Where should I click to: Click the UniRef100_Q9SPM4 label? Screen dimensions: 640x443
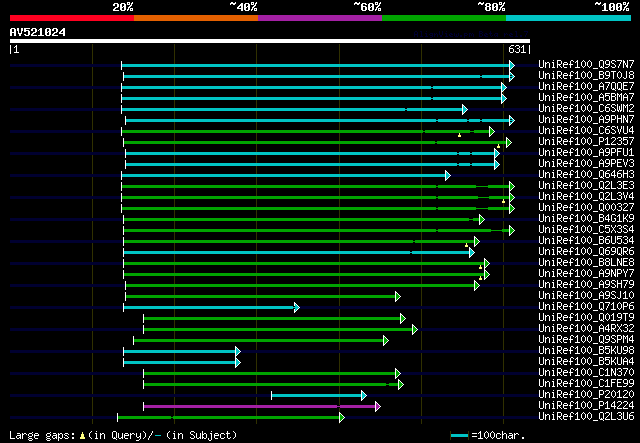tap(586, 340)
